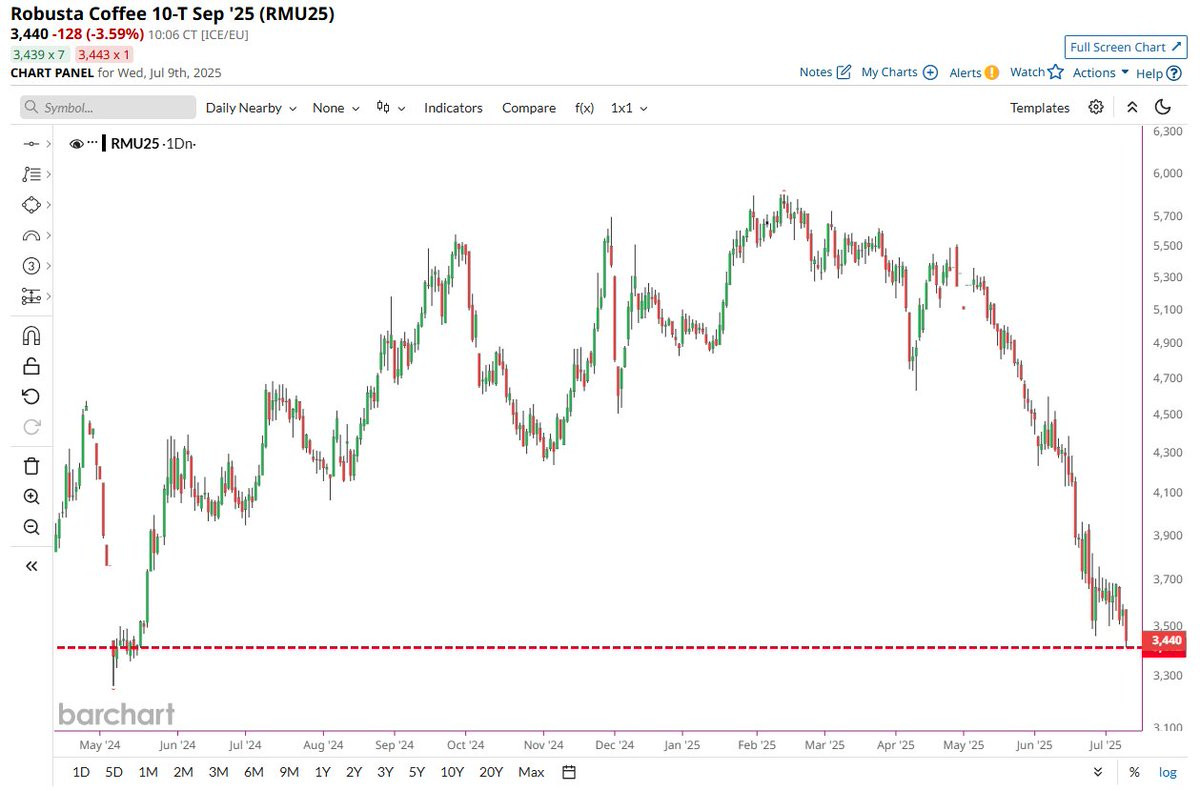
Task: Click the undo arrow icon
Action: tap(31, 397)
